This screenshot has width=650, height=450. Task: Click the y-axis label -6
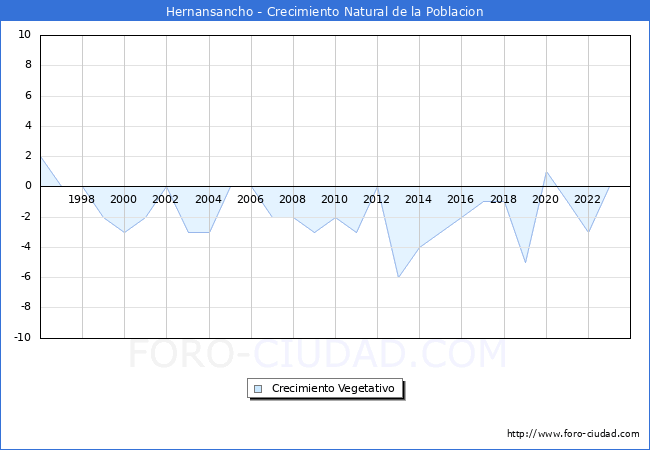26,276
